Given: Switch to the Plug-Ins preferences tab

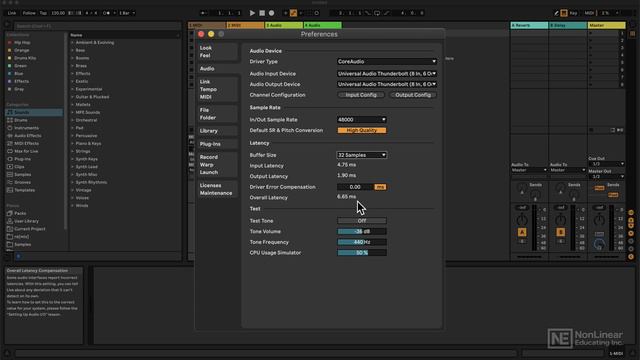Looking at the screenshot, I should 217,144.
